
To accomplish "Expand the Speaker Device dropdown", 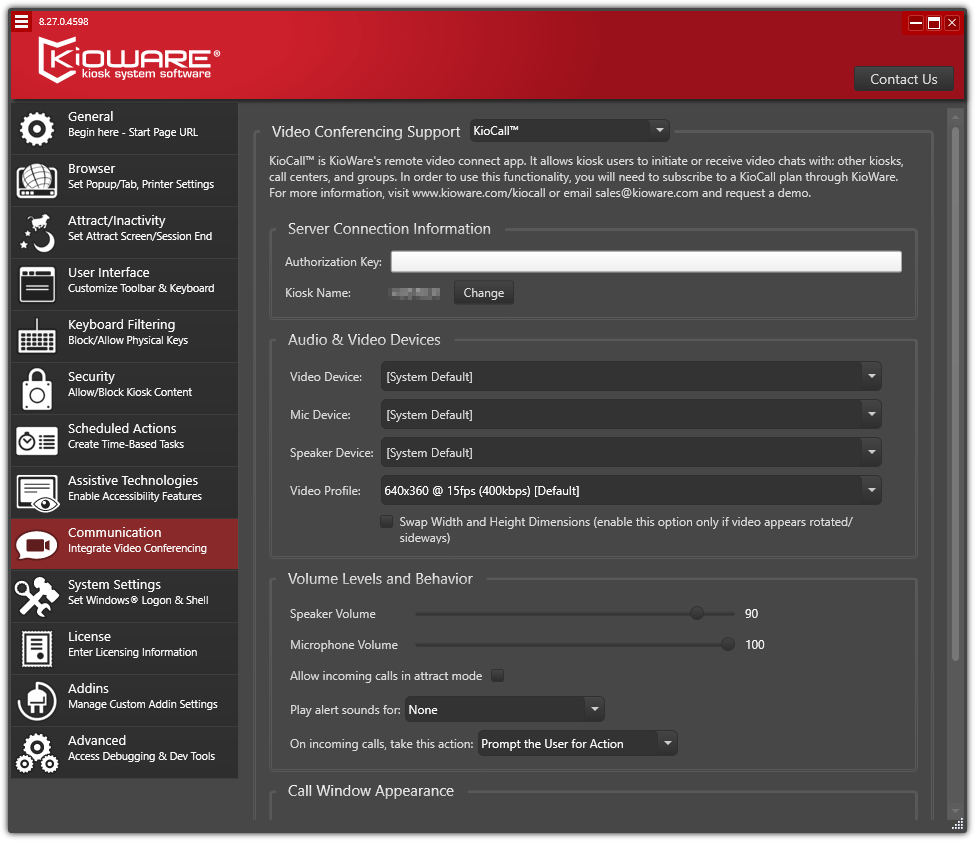I will tap(631, 453).
